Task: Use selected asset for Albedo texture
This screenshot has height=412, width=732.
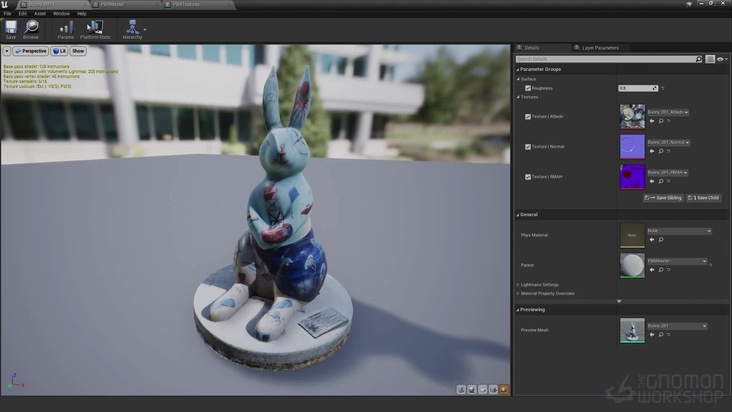Action: point(652,121)
